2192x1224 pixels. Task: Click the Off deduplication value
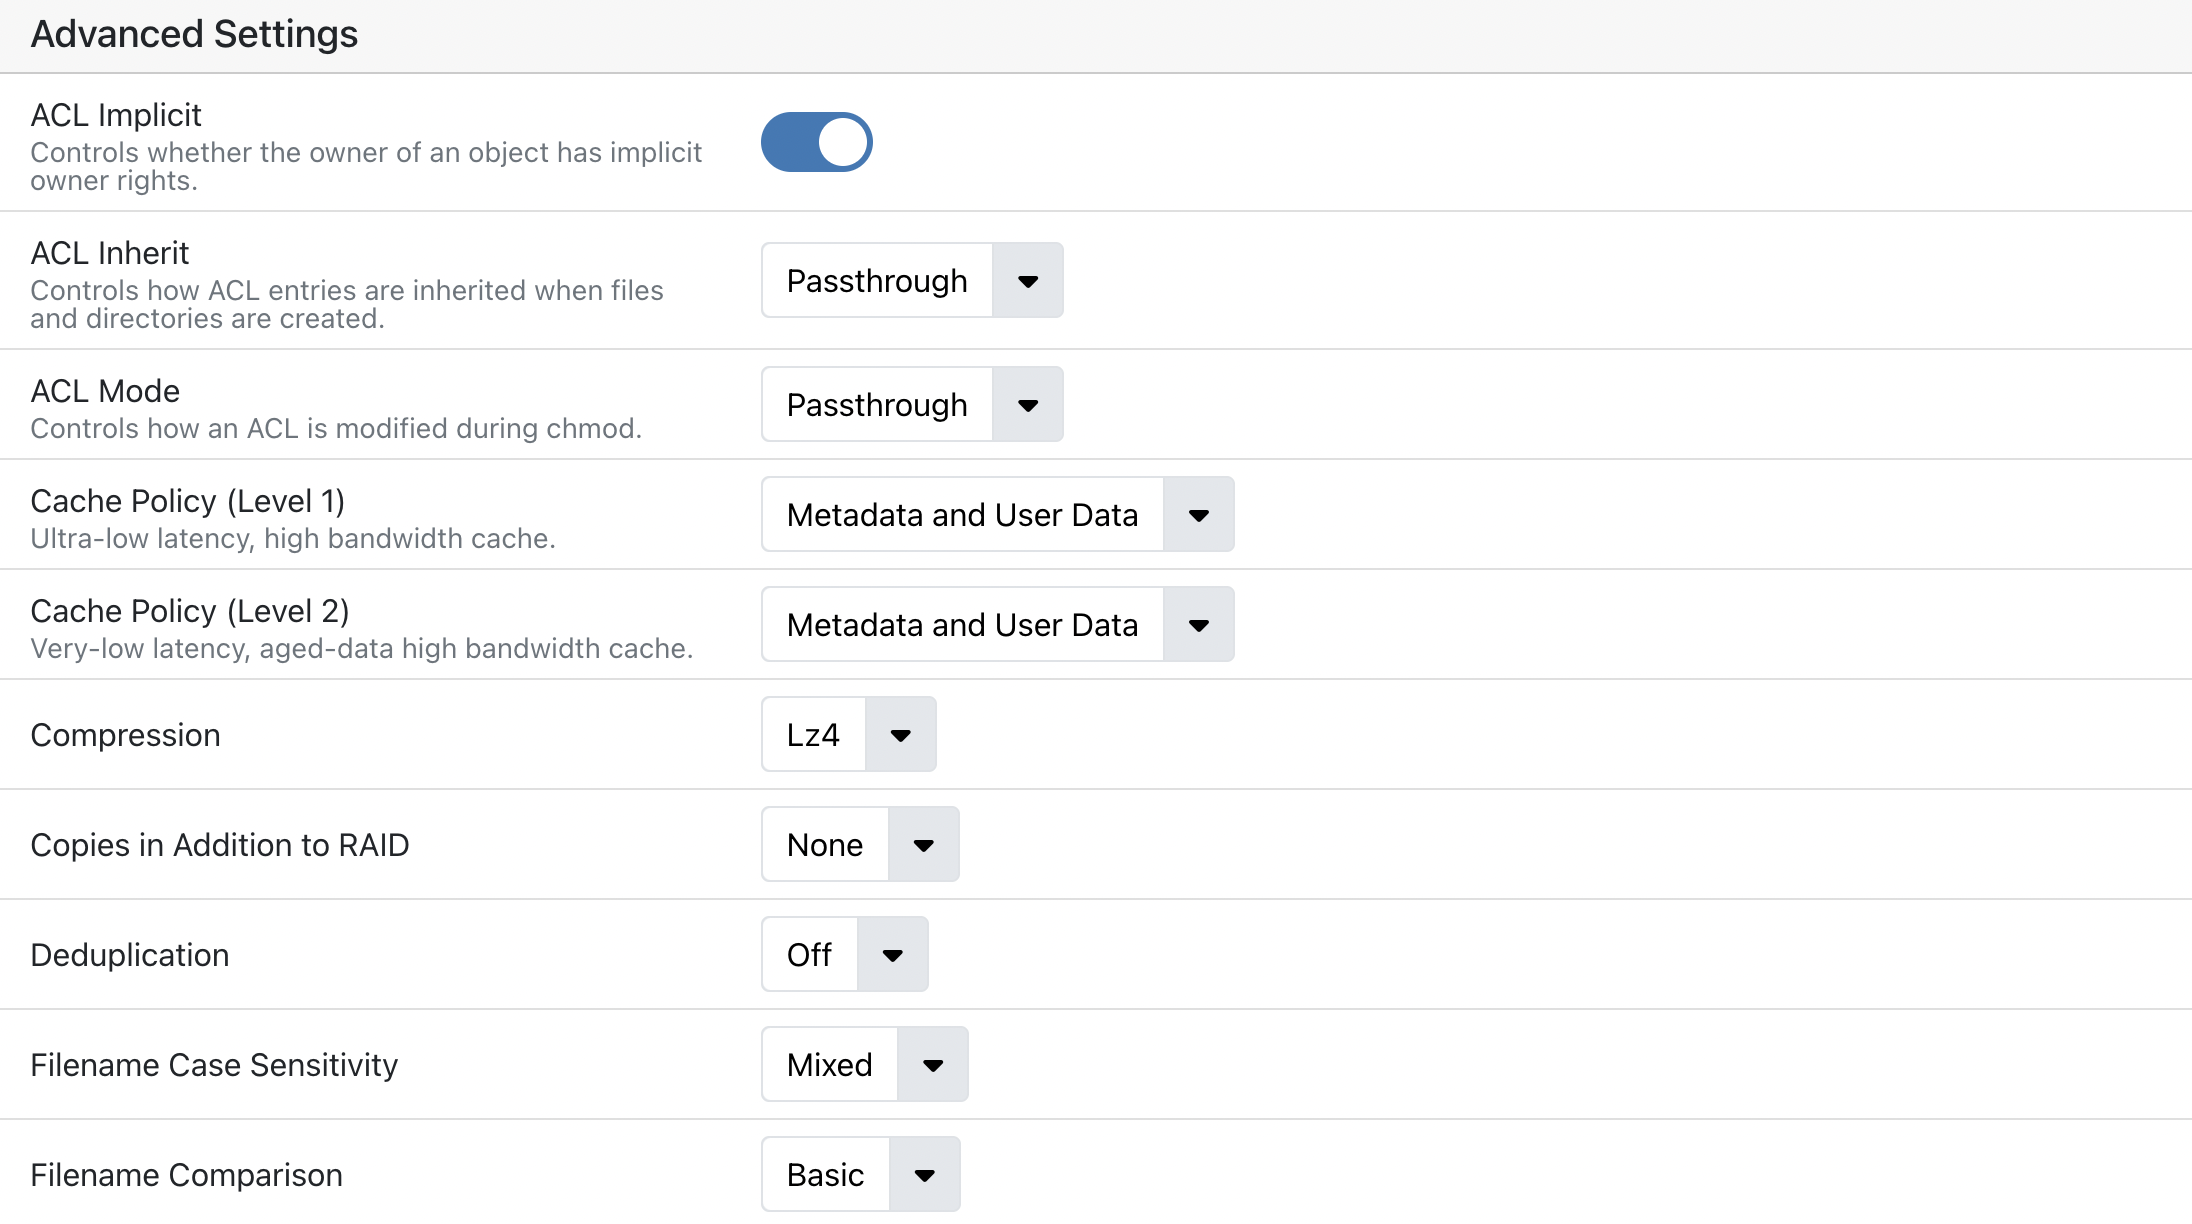(x=809, y=955)
